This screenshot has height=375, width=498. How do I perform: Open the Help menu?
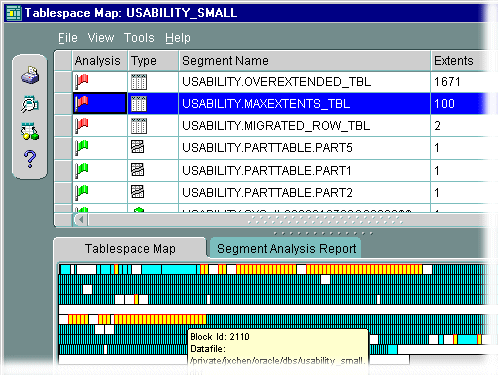pyautogui.click(x=178, y=38)
